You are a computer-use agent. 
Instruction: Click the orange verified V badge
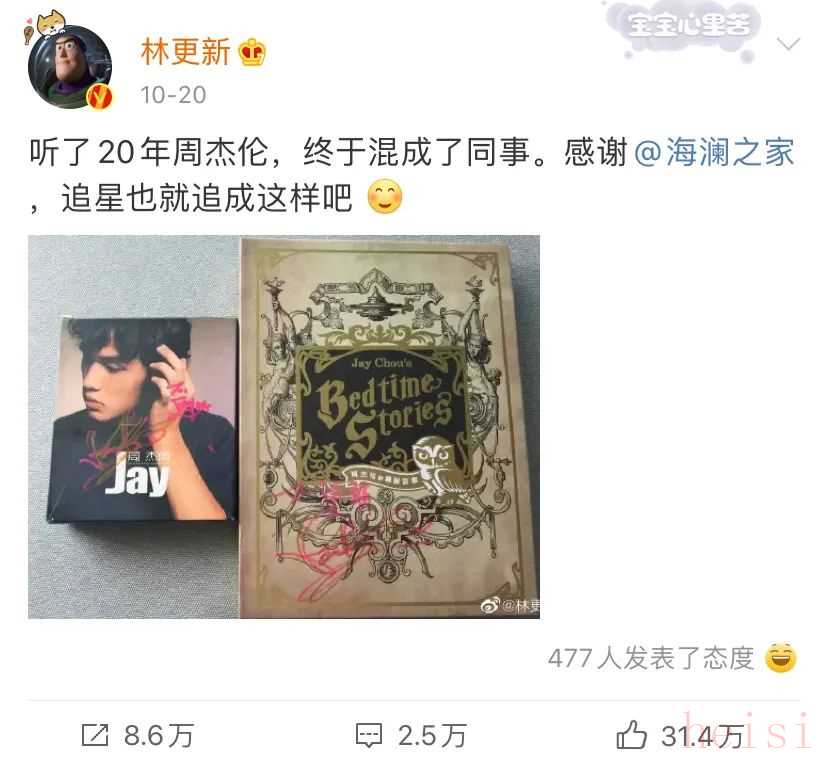(99, 97)
